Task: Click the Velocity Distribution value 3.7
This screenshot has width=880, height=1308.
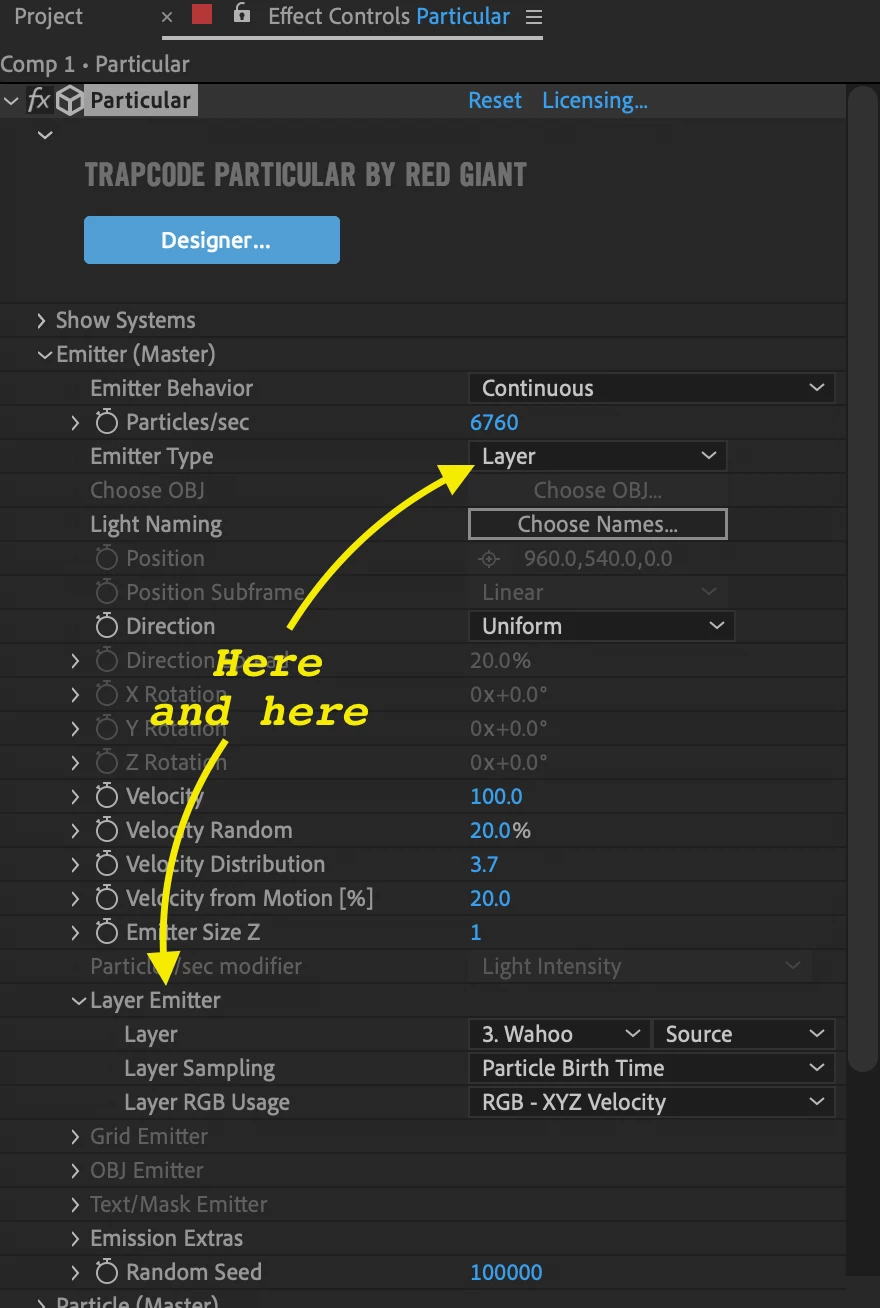Action: pyautogui.click(x=484, y=864)
